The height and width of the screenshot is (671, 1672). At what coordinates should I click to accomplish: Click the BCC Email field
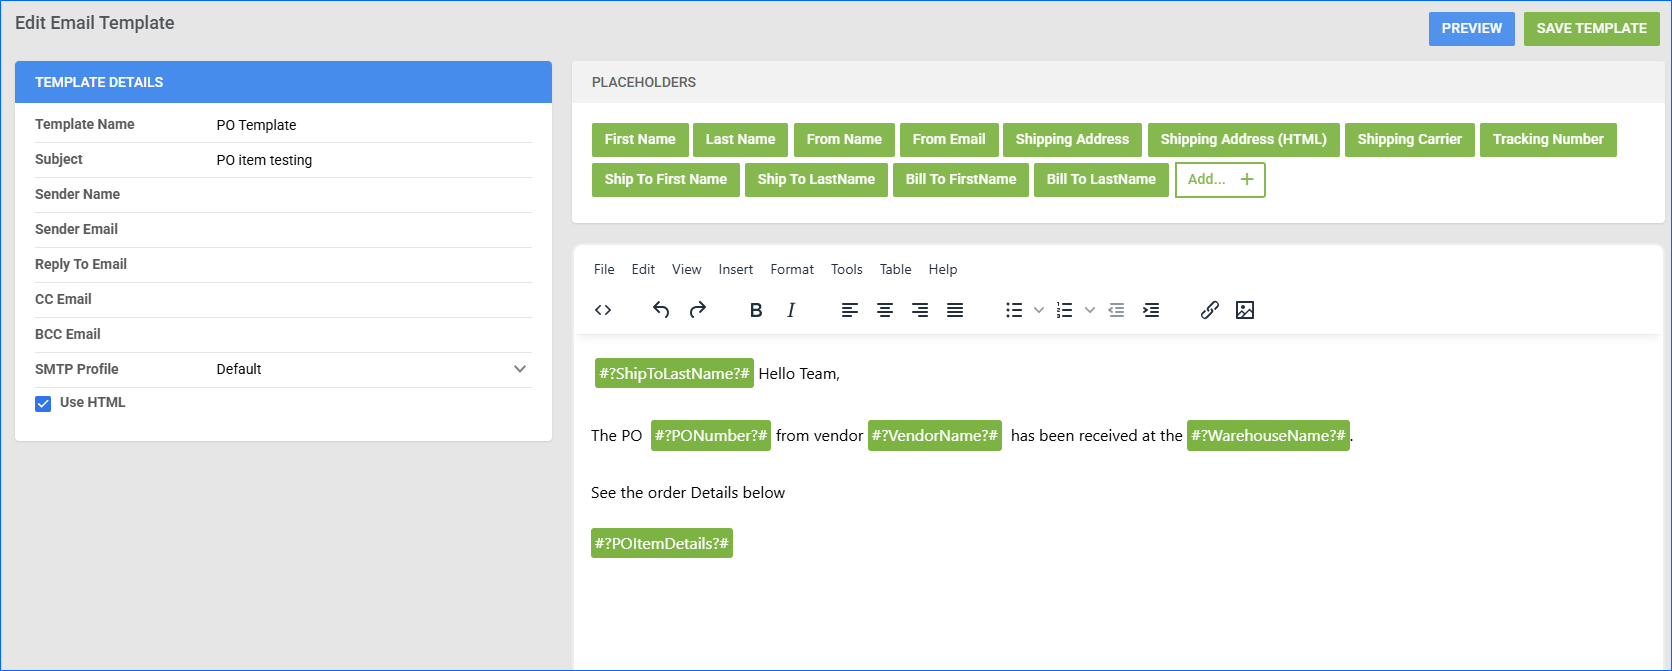click(374, 335)
